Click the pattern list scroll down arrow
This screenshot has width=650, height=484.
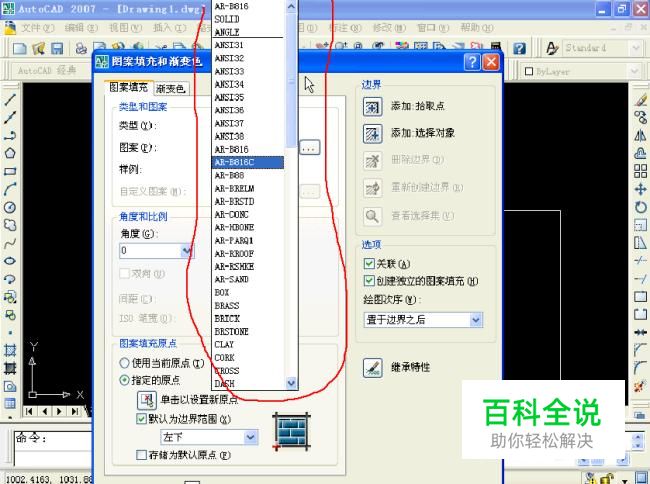[292, 383]
